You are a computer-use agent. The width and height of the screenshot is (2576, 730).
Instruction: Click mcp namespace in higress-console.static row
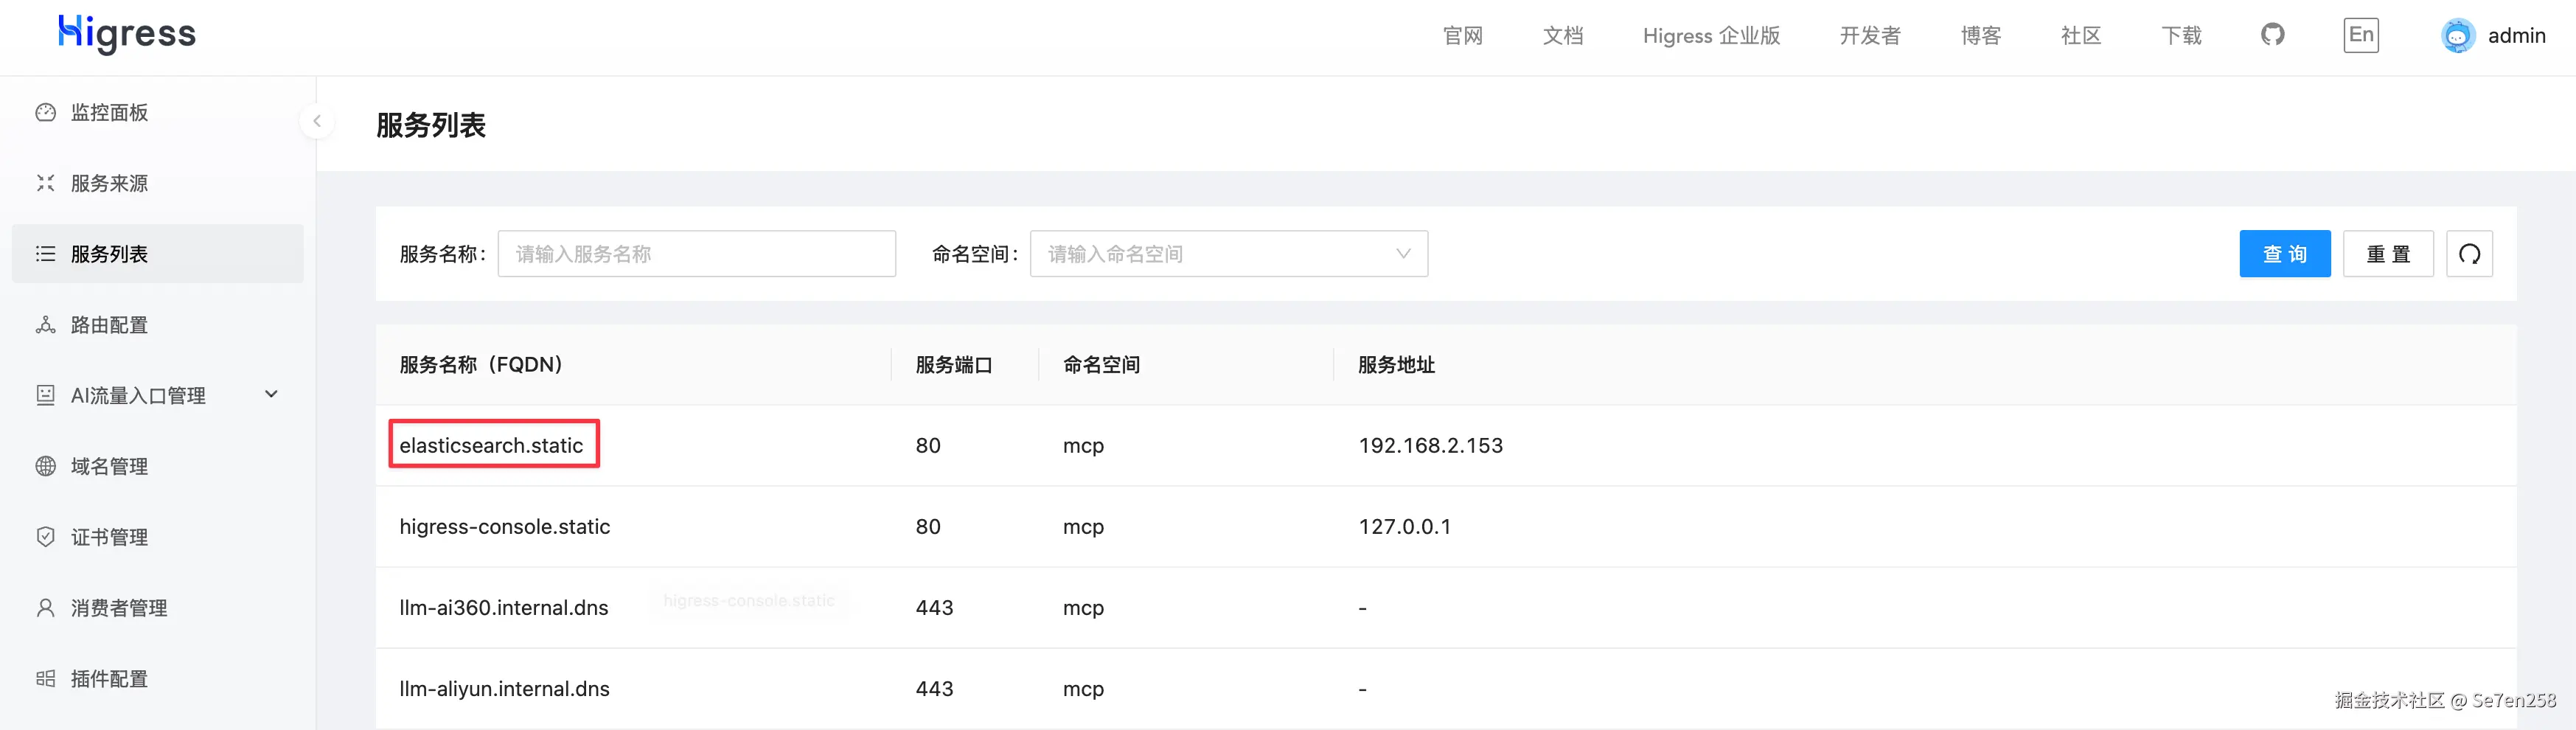[1083, 527]
